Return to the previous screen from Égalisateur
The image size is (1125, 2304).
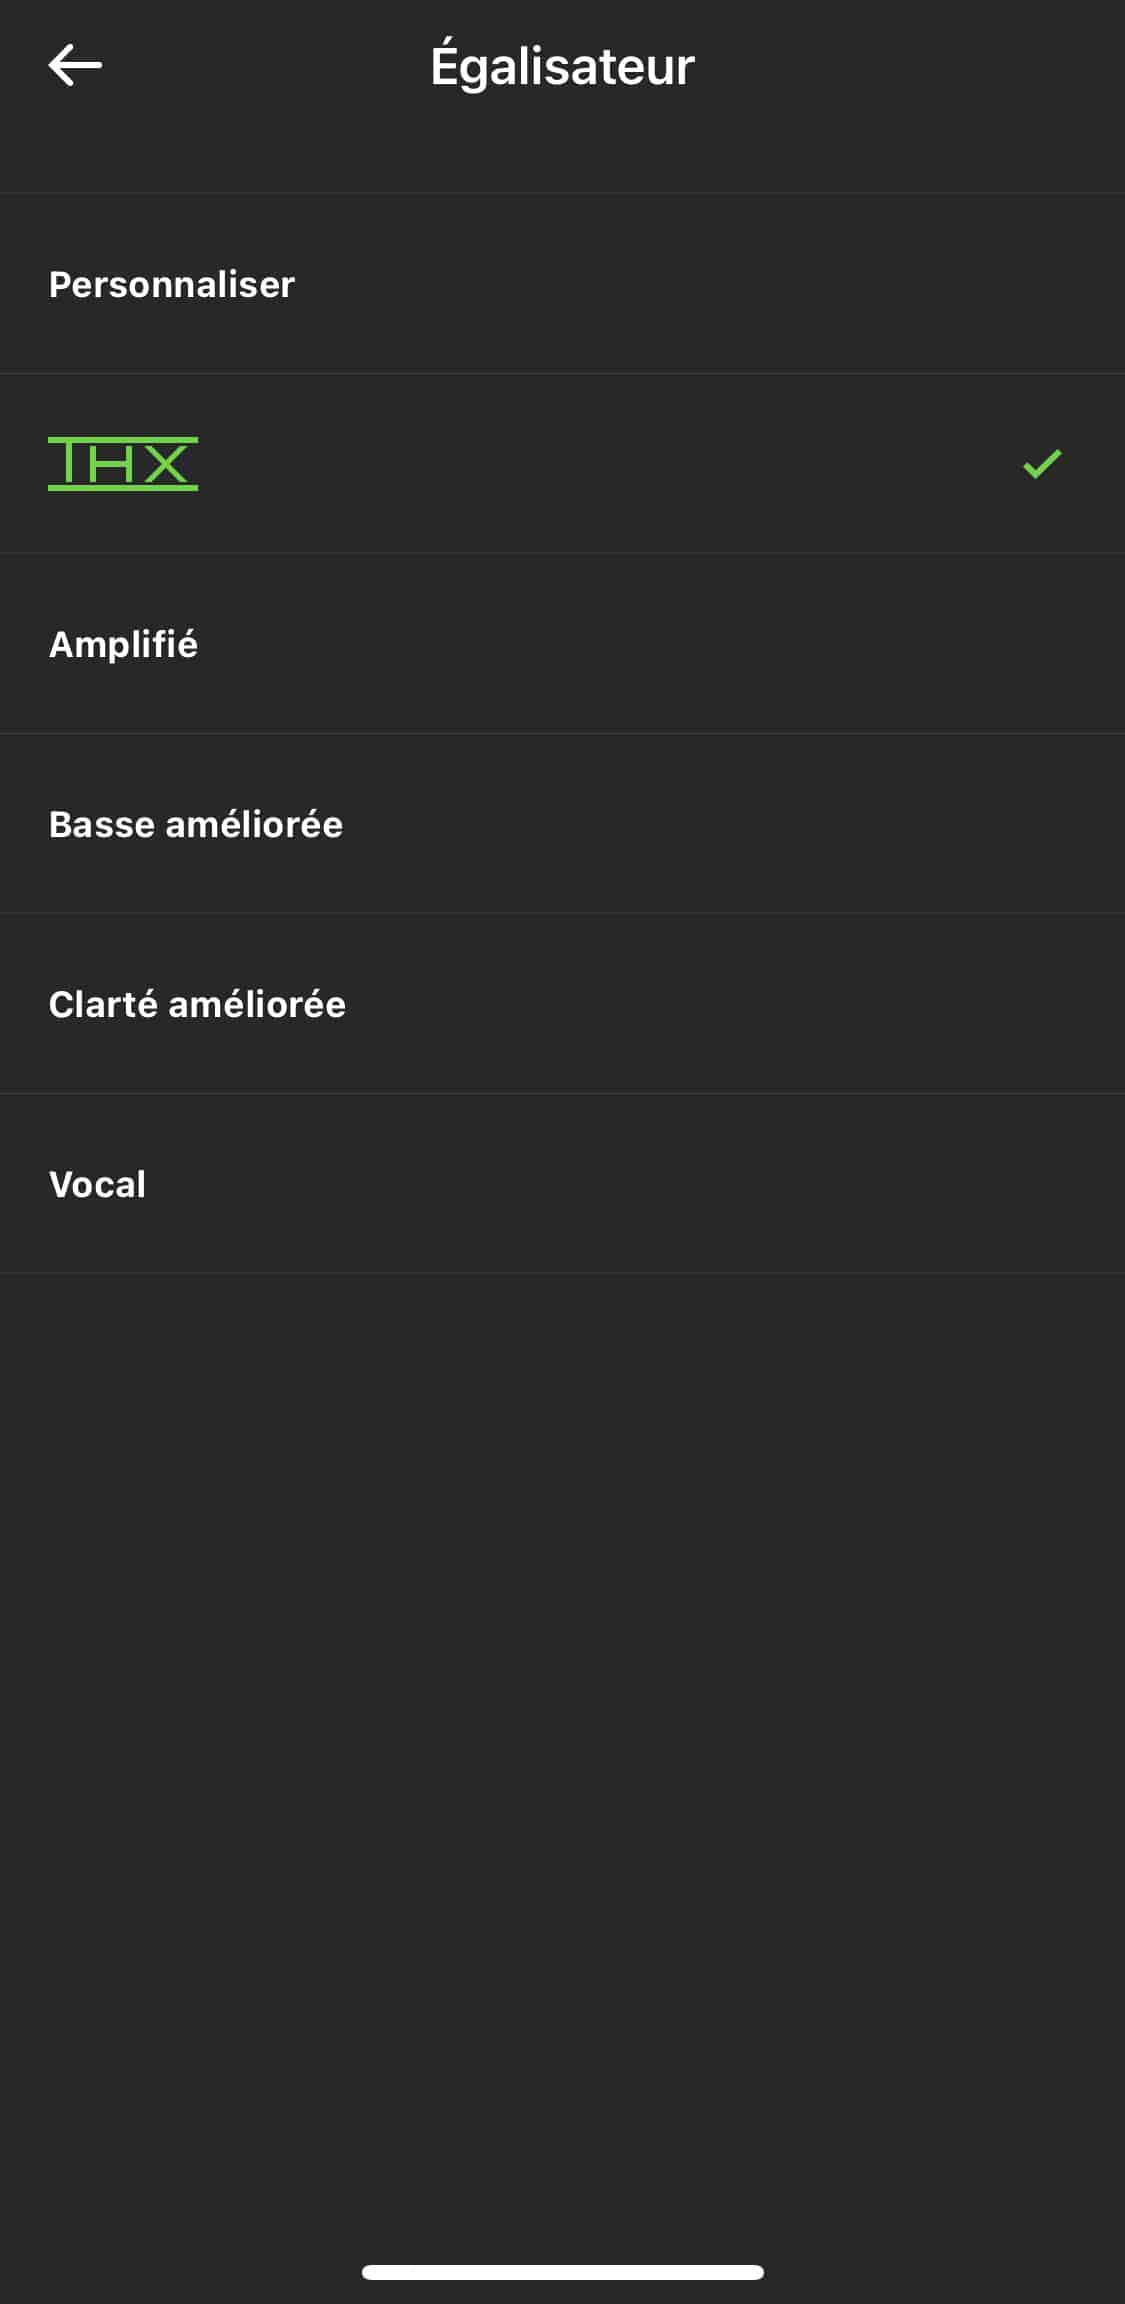click(x=75, y=66)
